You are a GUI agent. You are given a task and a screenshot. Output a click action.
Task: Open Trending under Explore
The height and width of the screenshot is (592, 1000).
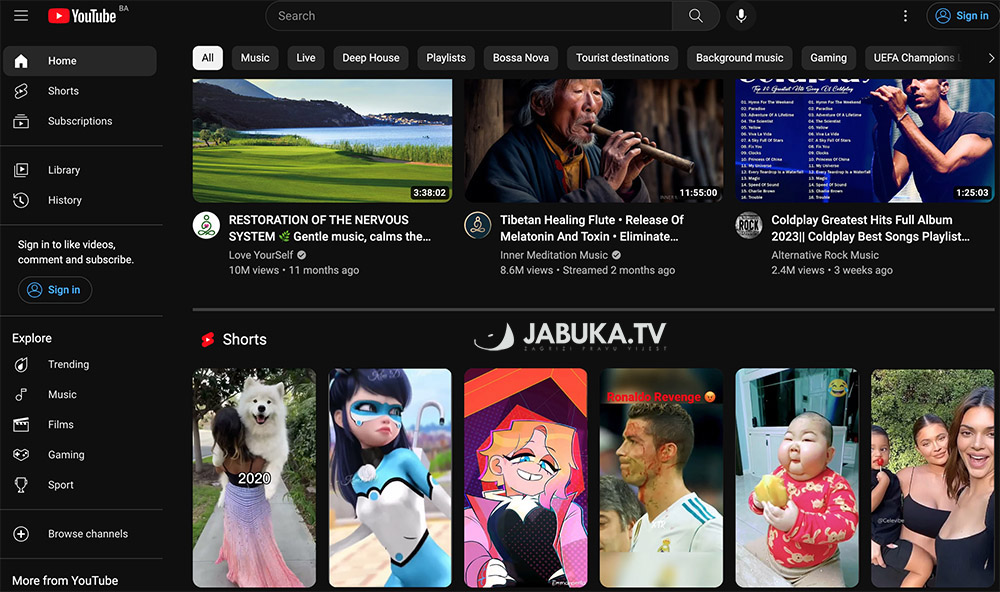80,364
